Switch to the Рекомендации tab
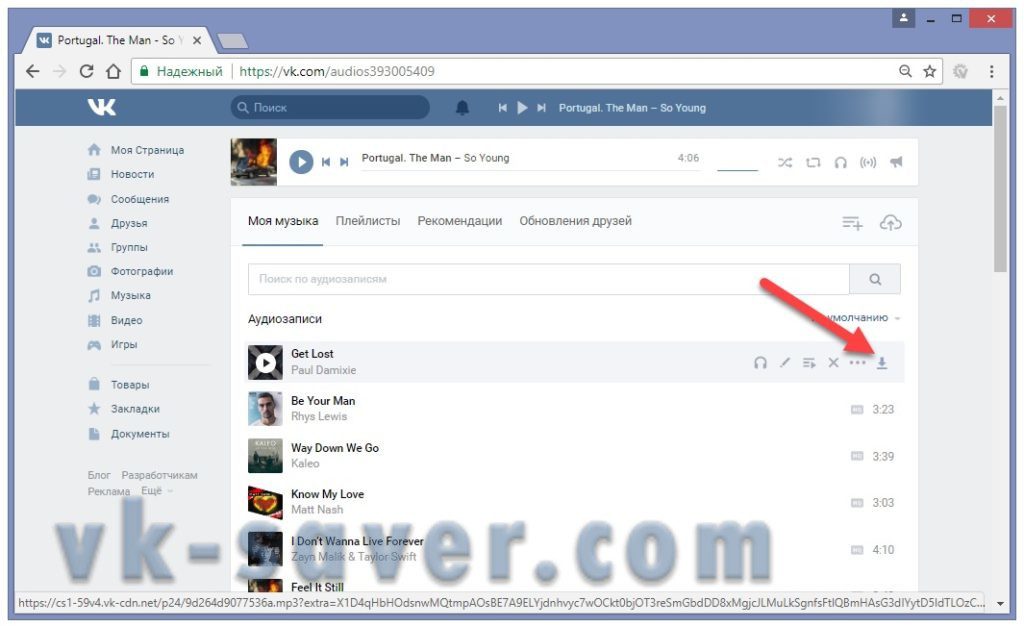Image resolution: width=1024 pixels, height=626 pixels. 460,221
